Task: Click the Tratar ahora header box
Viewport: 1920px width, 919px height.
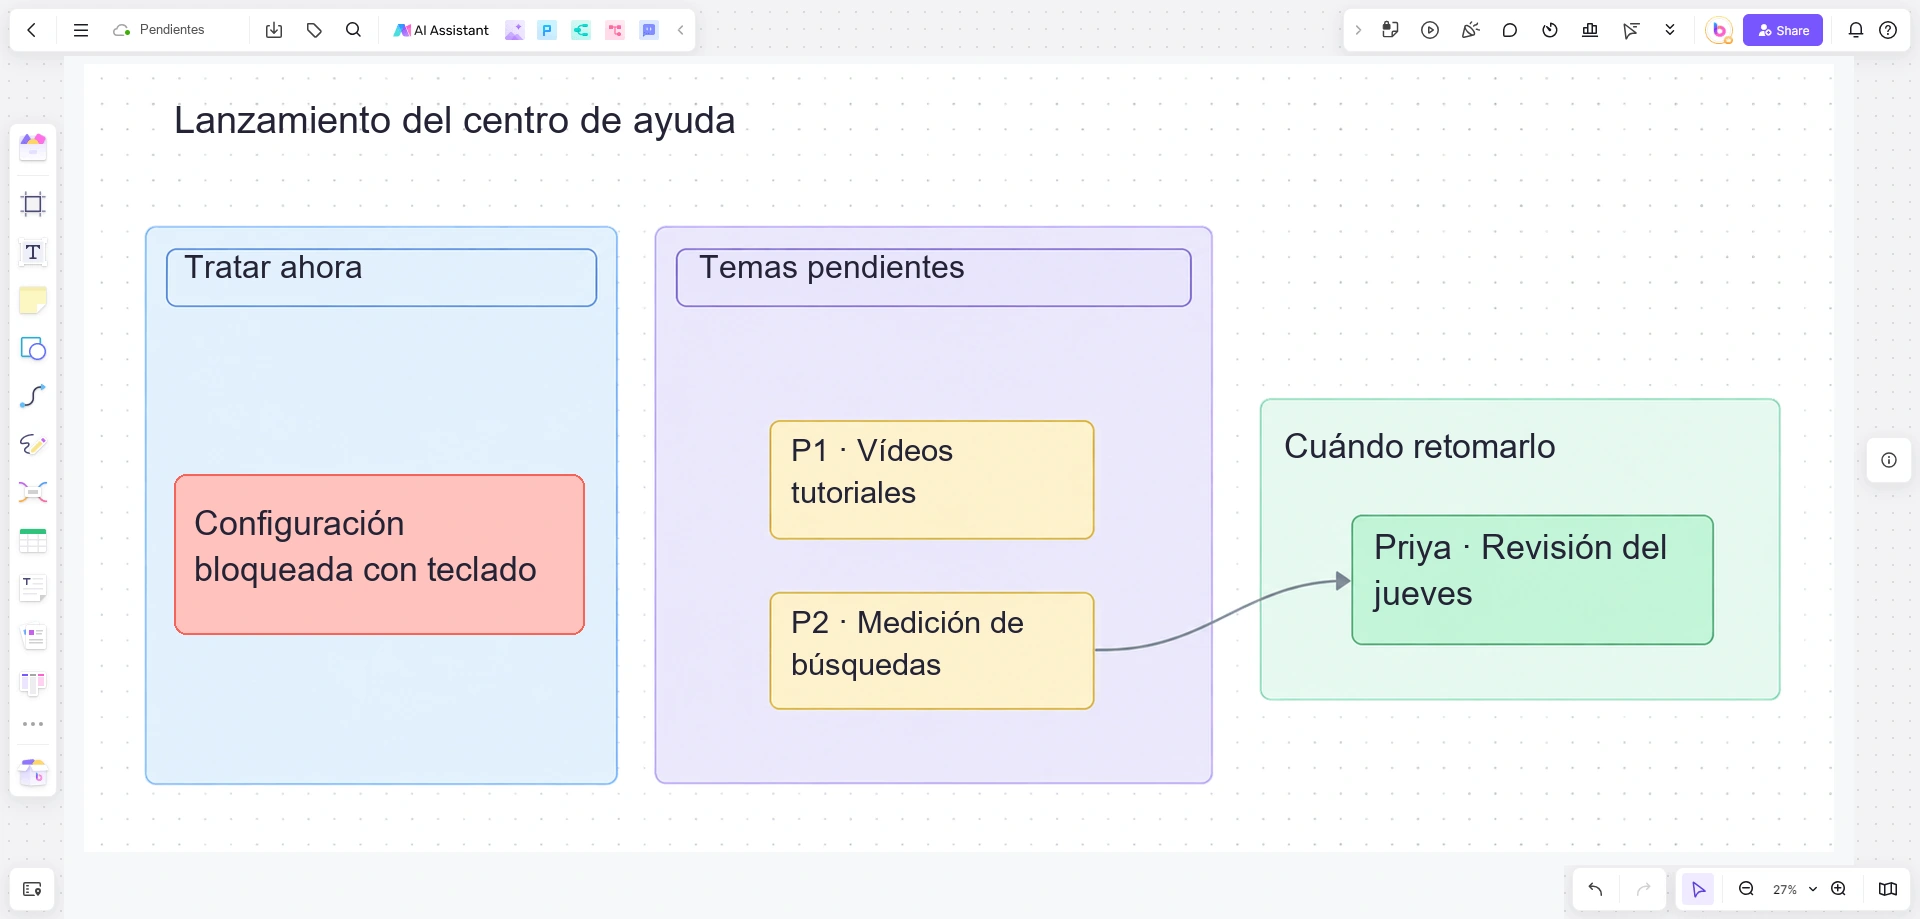Action: point(382,277)
